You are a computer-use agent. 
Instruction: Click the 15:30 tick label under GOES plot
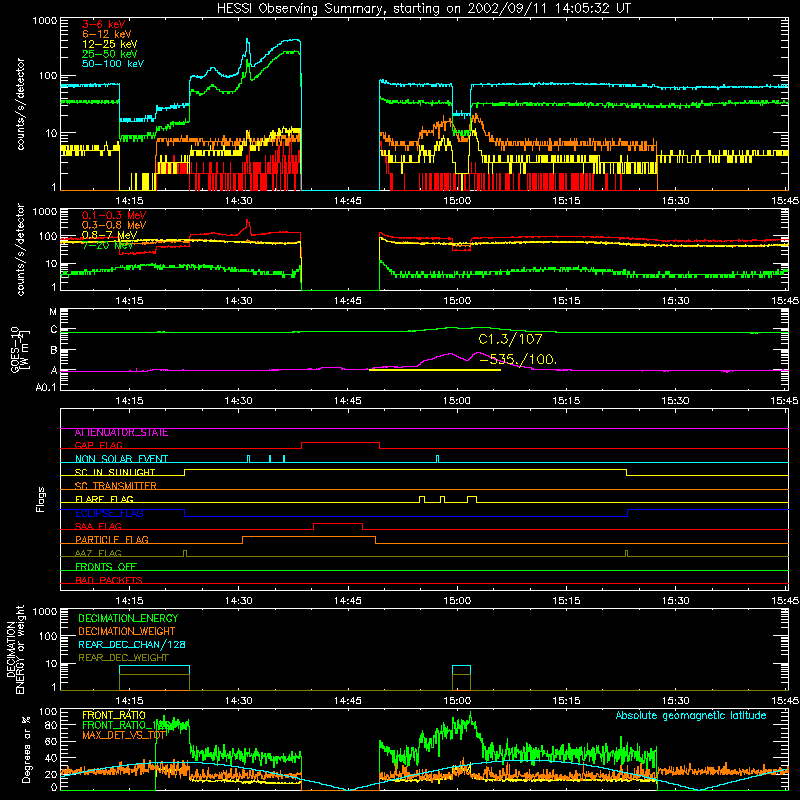[x=676, y=401]
